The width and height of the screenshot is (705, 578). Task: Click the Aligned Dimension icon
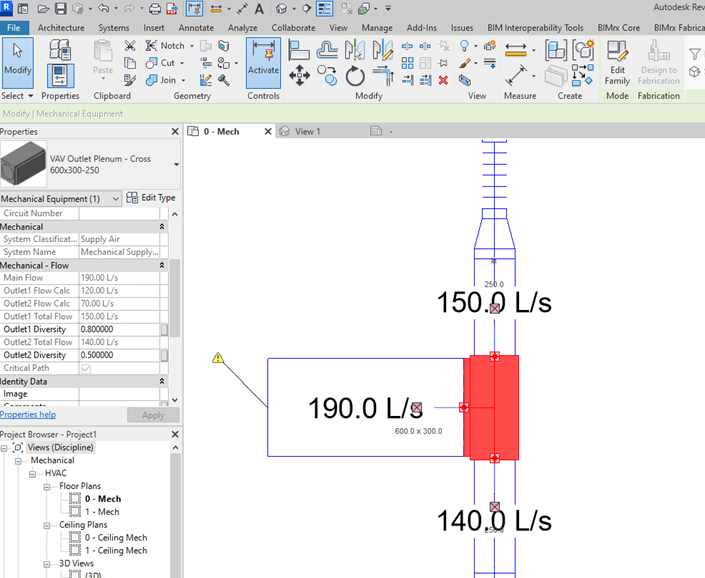[x=516, y=76]
